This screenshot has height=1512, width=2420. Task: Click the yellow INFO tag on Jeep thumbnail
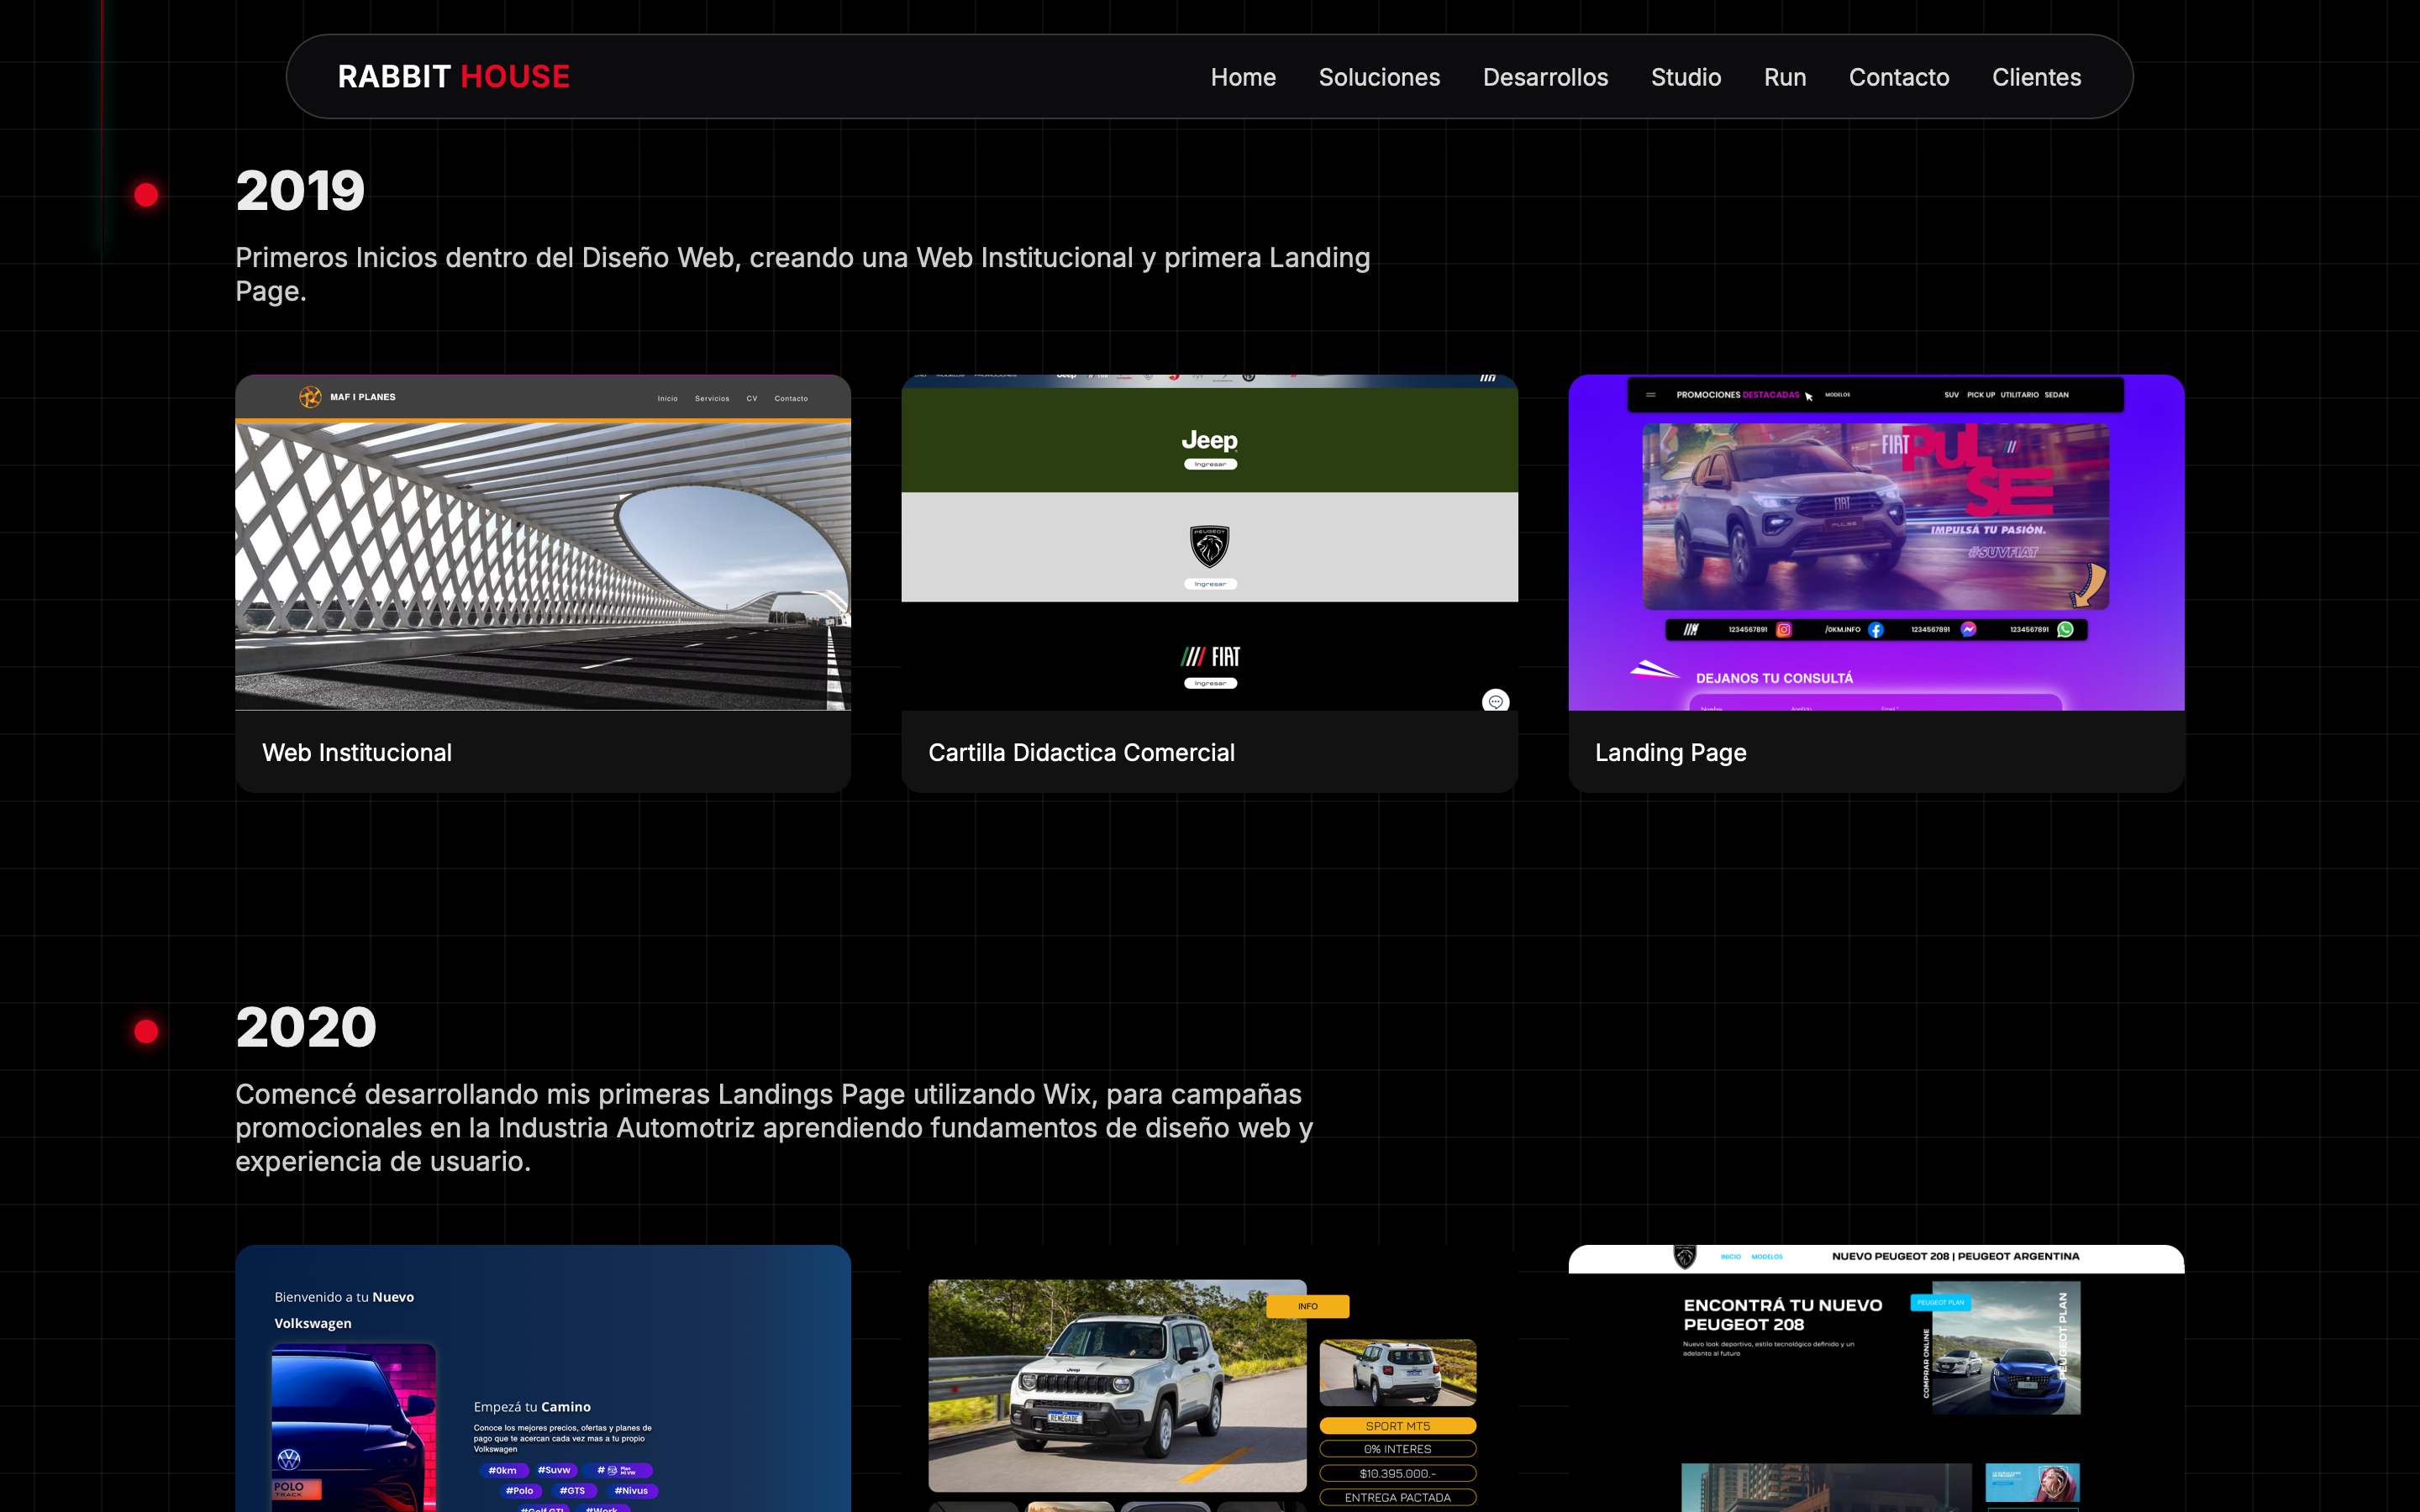(x=1307, y=1306)
